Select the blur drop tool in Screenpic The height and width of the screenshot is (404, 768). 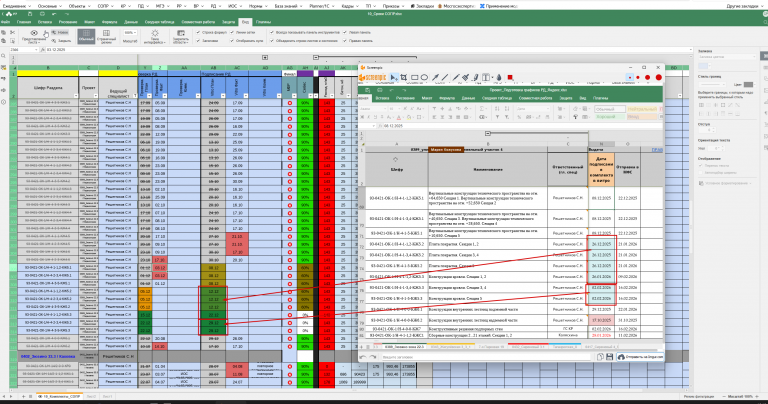pyautogui.click(x=498, y=77)
